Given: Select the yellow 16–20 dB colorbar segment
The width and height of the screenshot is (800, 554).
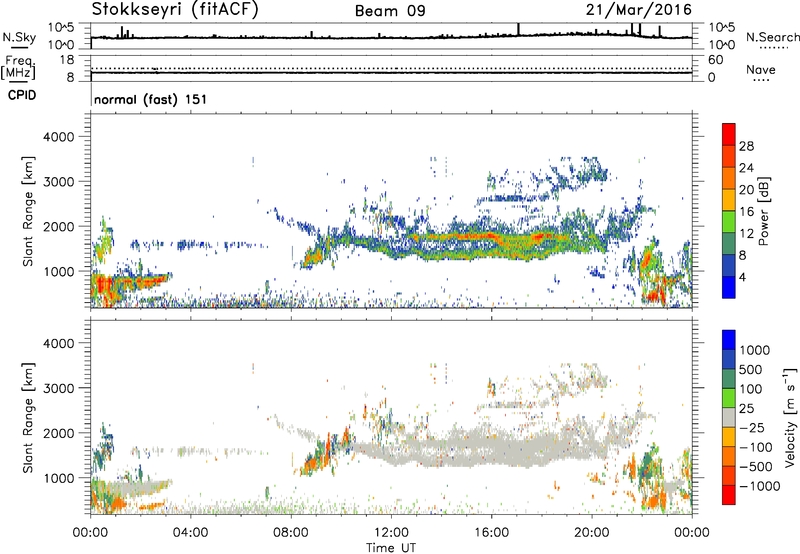Looking at the screenshot, I should coord(729,199).
